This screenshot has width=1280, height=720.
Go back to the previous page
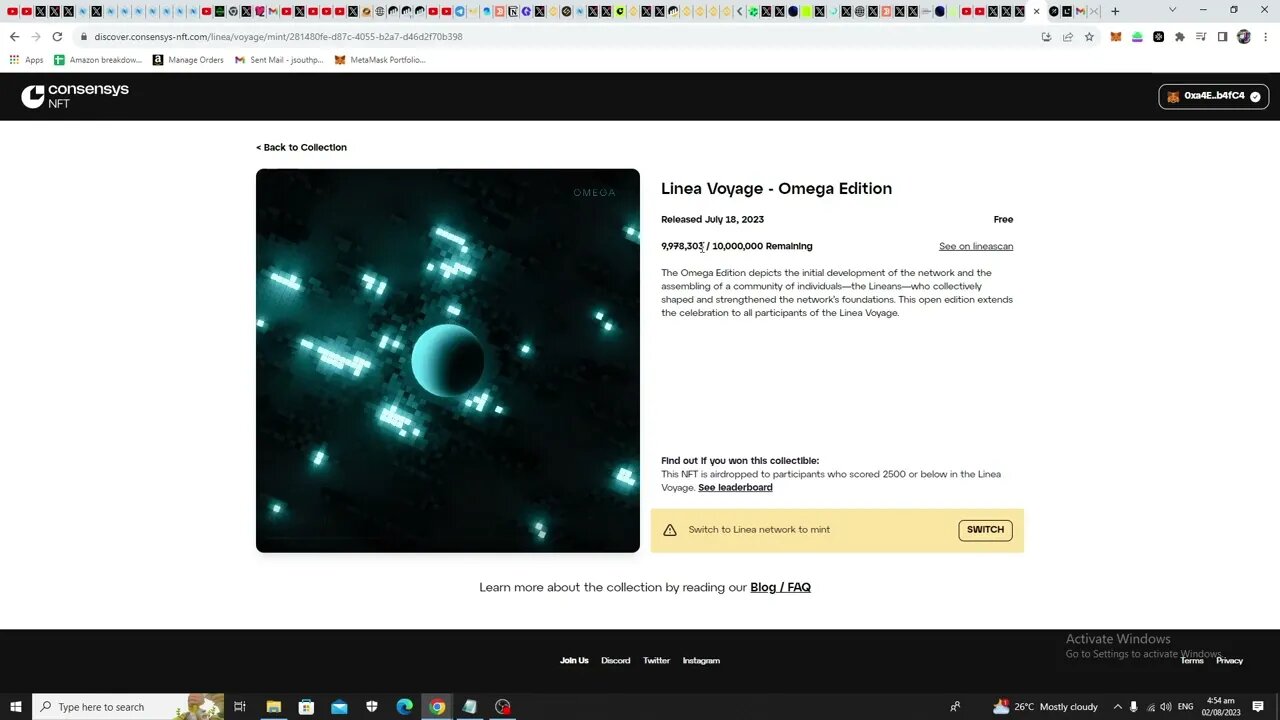(14, 37)
